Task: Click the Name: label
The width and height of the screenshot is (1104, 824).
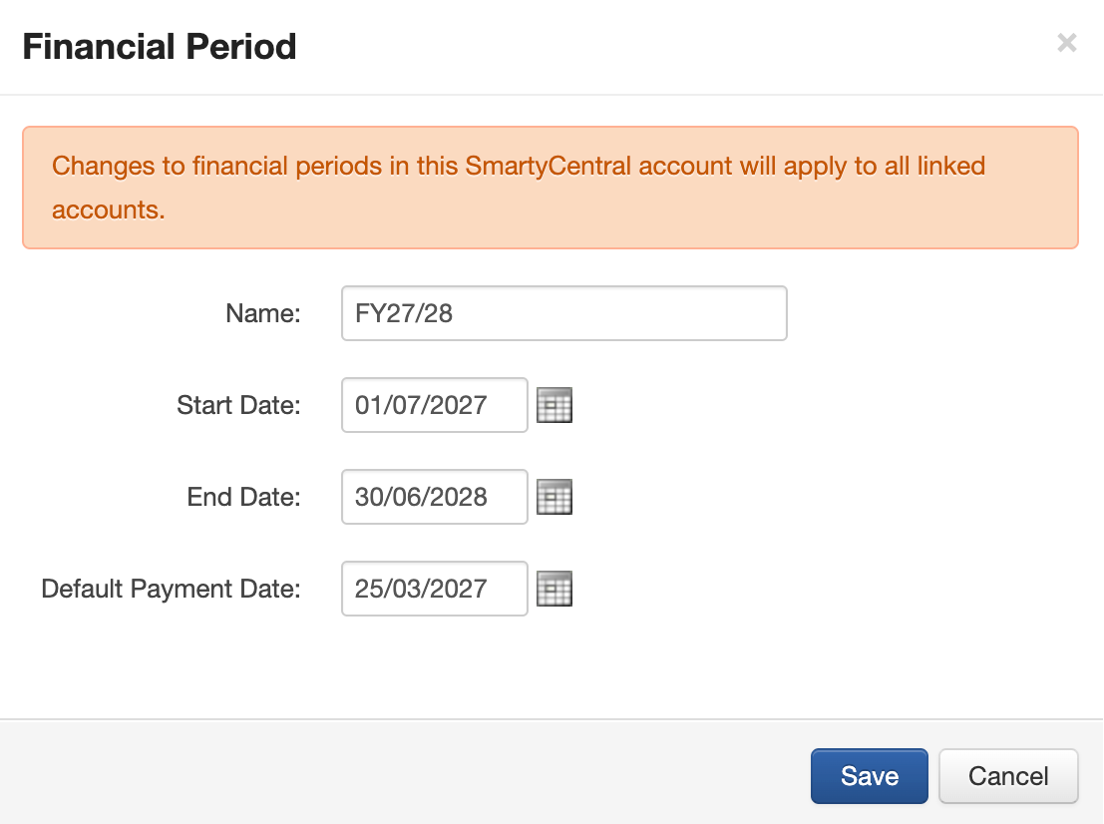Action: click(263, 313)
